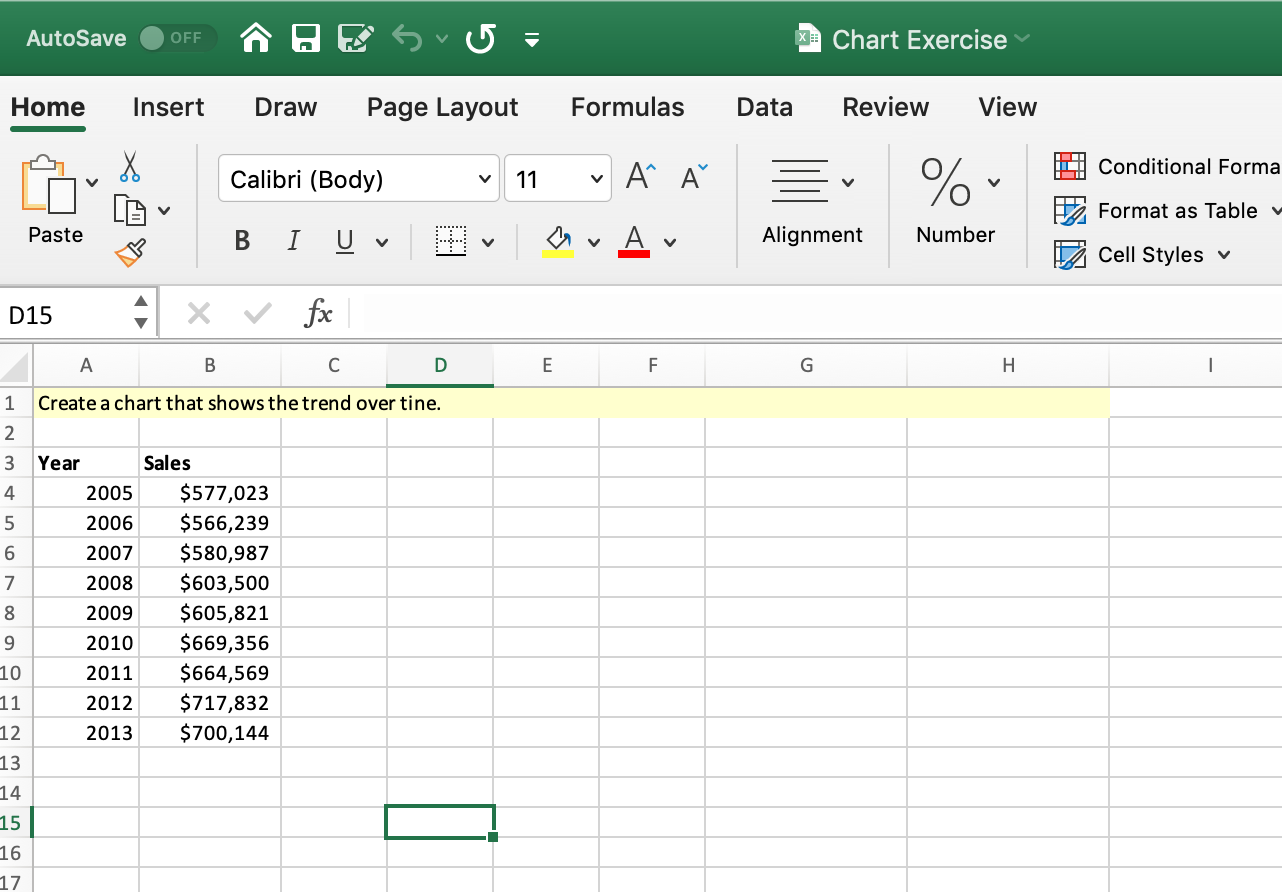Apply underline to the selected cell
Screen dimensions: 1282x892
point(343,241)
